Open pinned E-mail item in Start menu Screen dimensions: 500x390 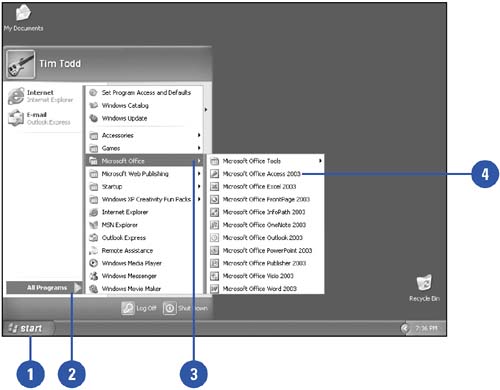tap(43, 118)
